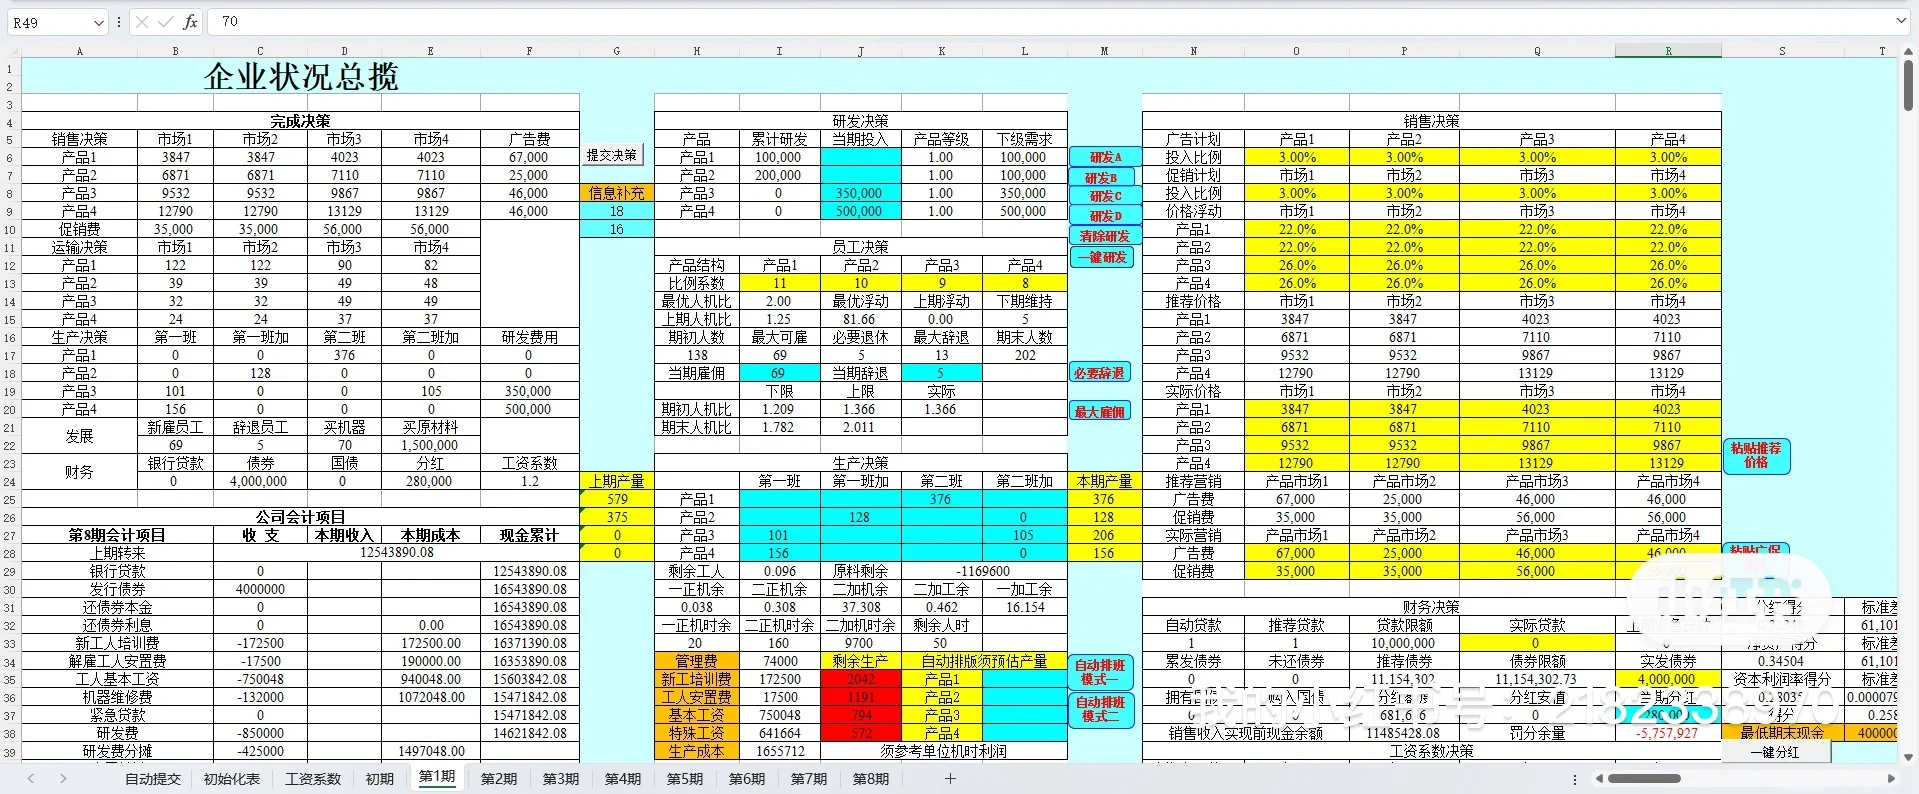Click the vertical dots handle beside the Name Box

tap(119, 22)
